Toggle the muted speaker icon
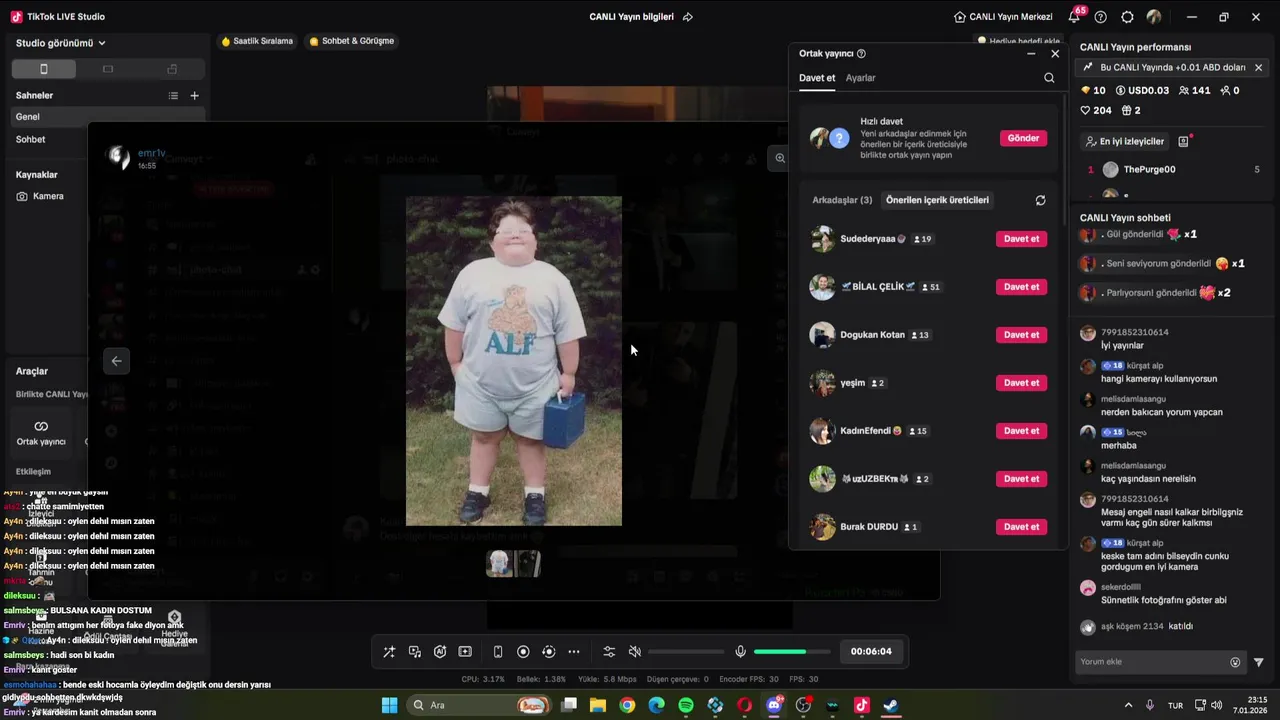This screenshot has width=1280, height=720. (634, 652)
